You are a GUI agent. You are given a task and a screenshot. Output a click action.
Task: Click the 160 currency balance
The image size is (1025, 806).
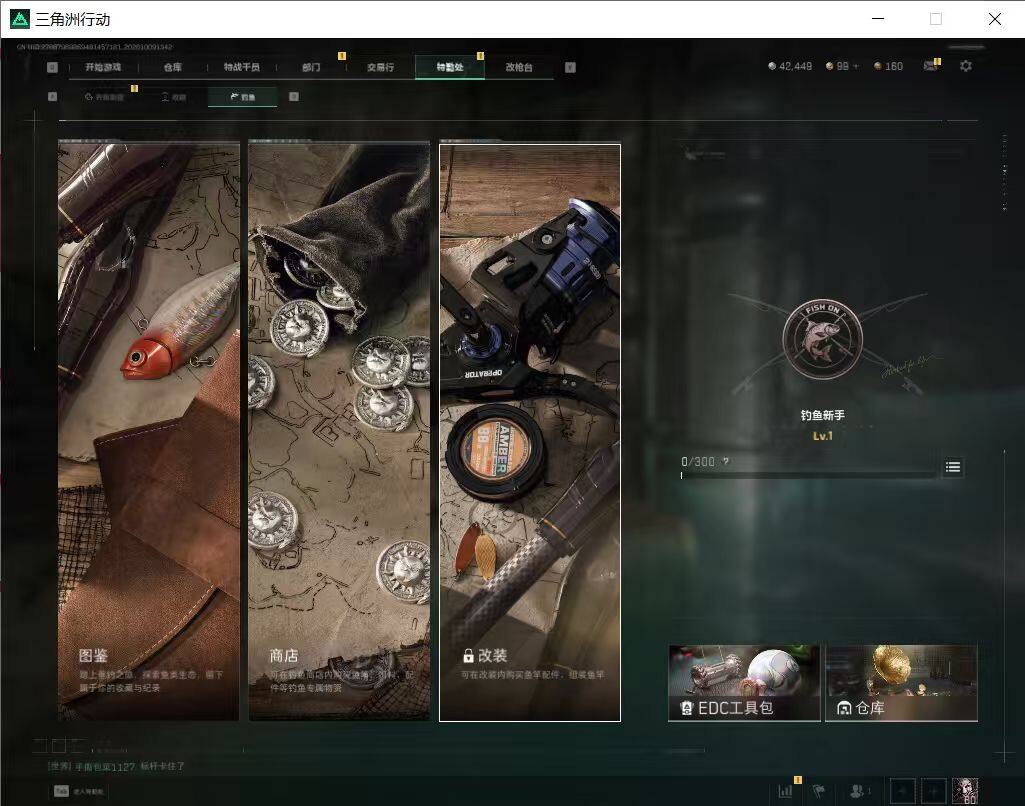(888, 66)
